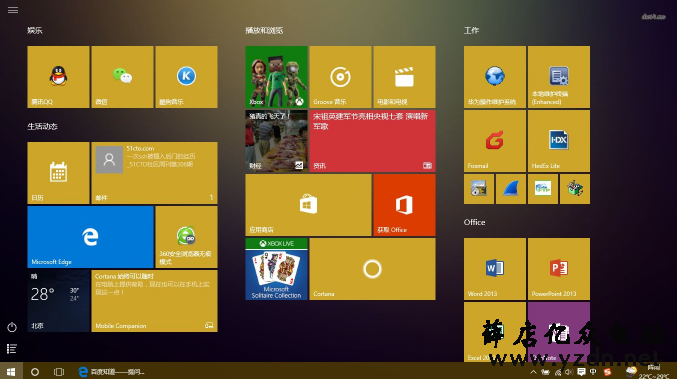Open the Movies & TV clapperboard tile
The image size is (677, 379).
click(x=404, y=77)
